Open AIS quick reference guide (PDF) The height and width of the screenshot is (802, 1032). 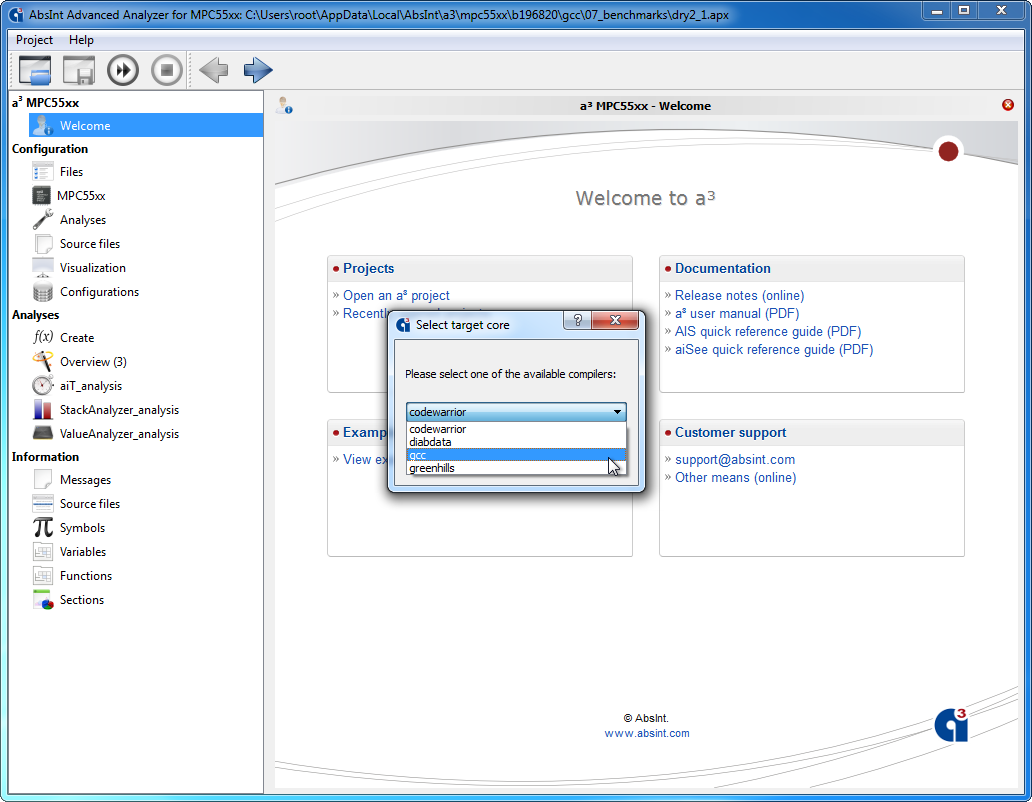click(767, 332)
